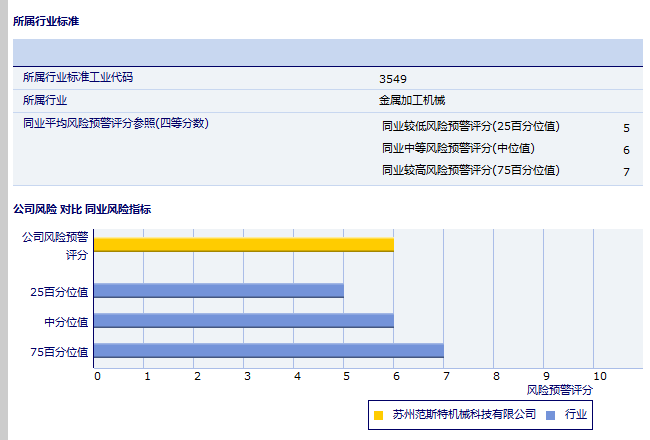Click the 风险预警评分 x-axis title
This screenshot has width=650, height=440.
(x=559, y=389)
